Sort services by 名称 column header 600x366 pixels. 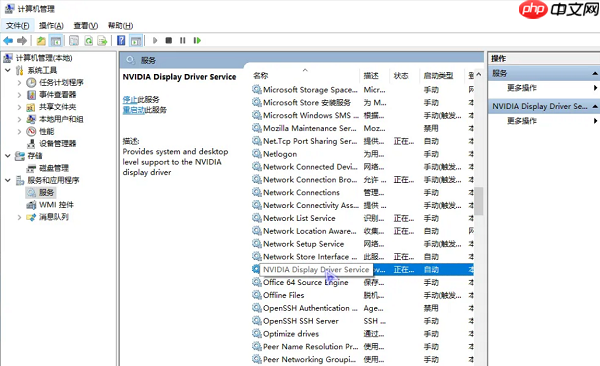pyautogui.click(x=305, y=75)
